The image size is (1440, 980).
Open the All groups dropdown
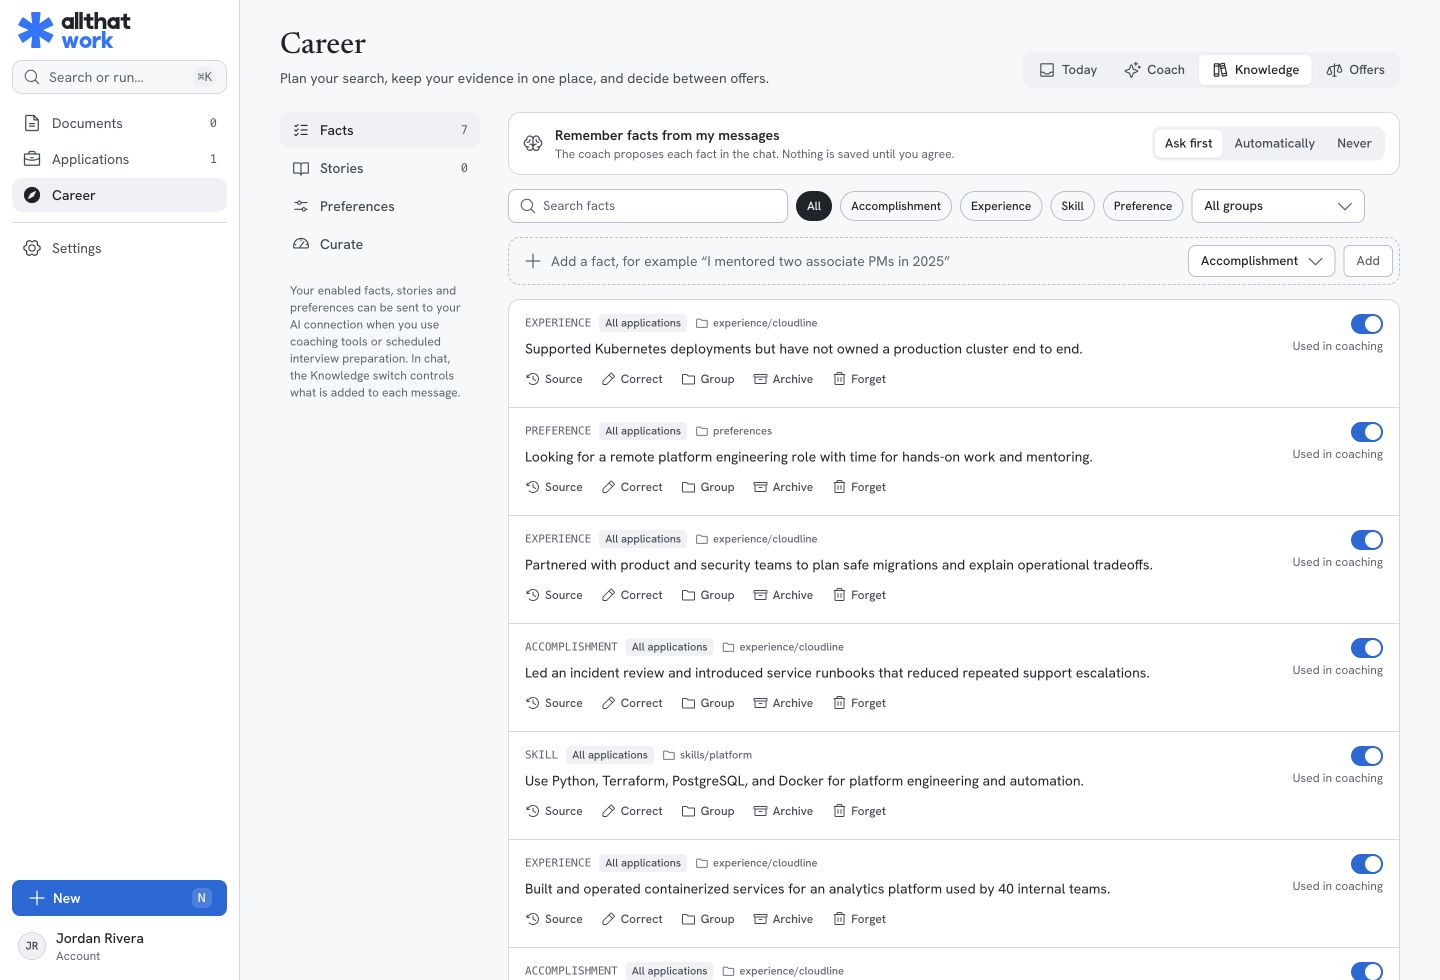(x=1278, y=206)
